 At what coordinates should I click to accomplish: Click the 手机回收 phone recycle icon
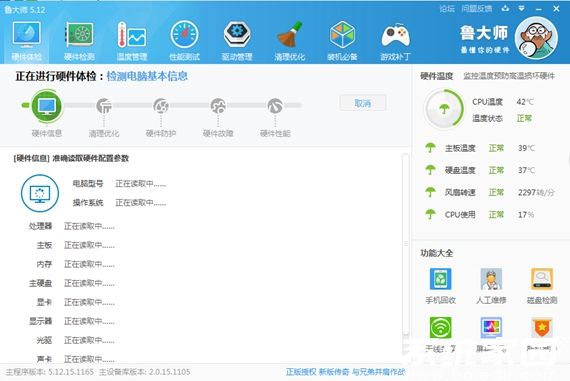click(441, 279)
